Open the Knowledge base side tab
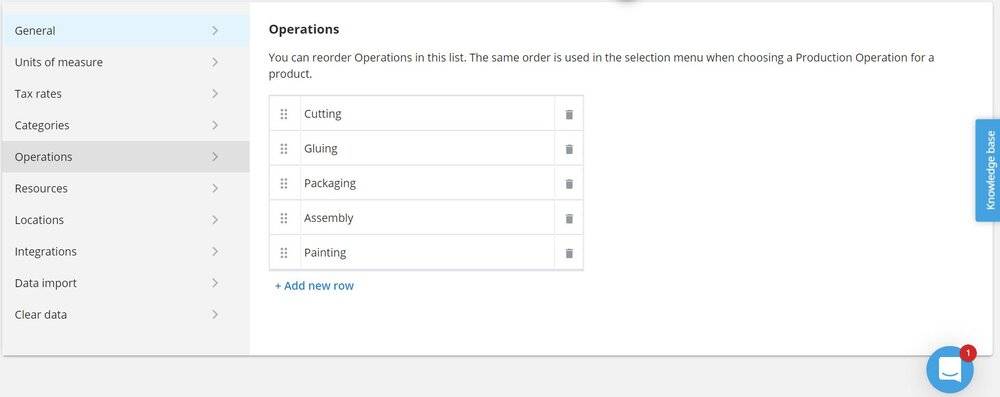 988,170
